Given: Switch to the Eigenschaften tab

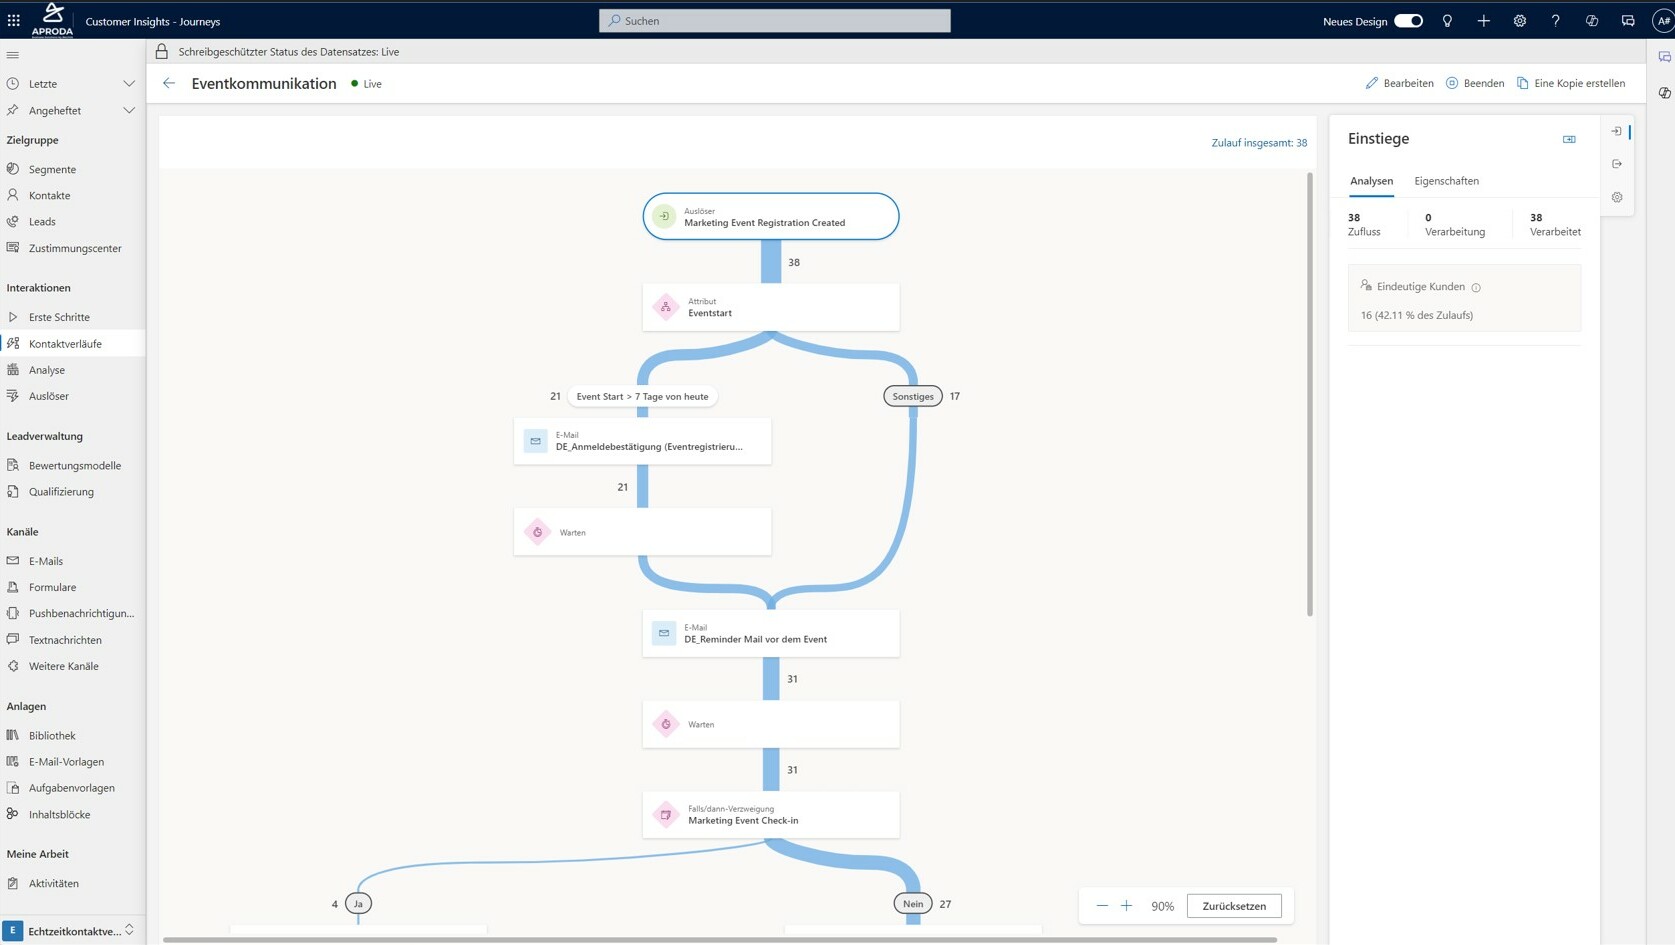Looking at the screenshot, I should (x=1445, y=181).
